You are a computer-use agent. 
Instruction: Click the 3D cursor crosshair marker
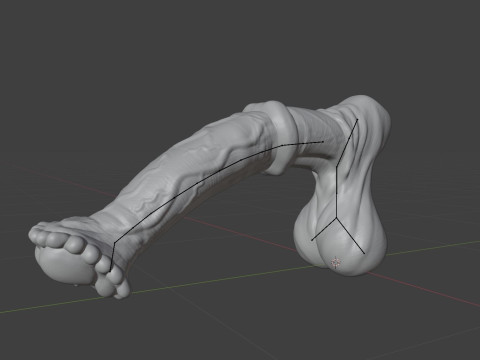click(336, 262)
